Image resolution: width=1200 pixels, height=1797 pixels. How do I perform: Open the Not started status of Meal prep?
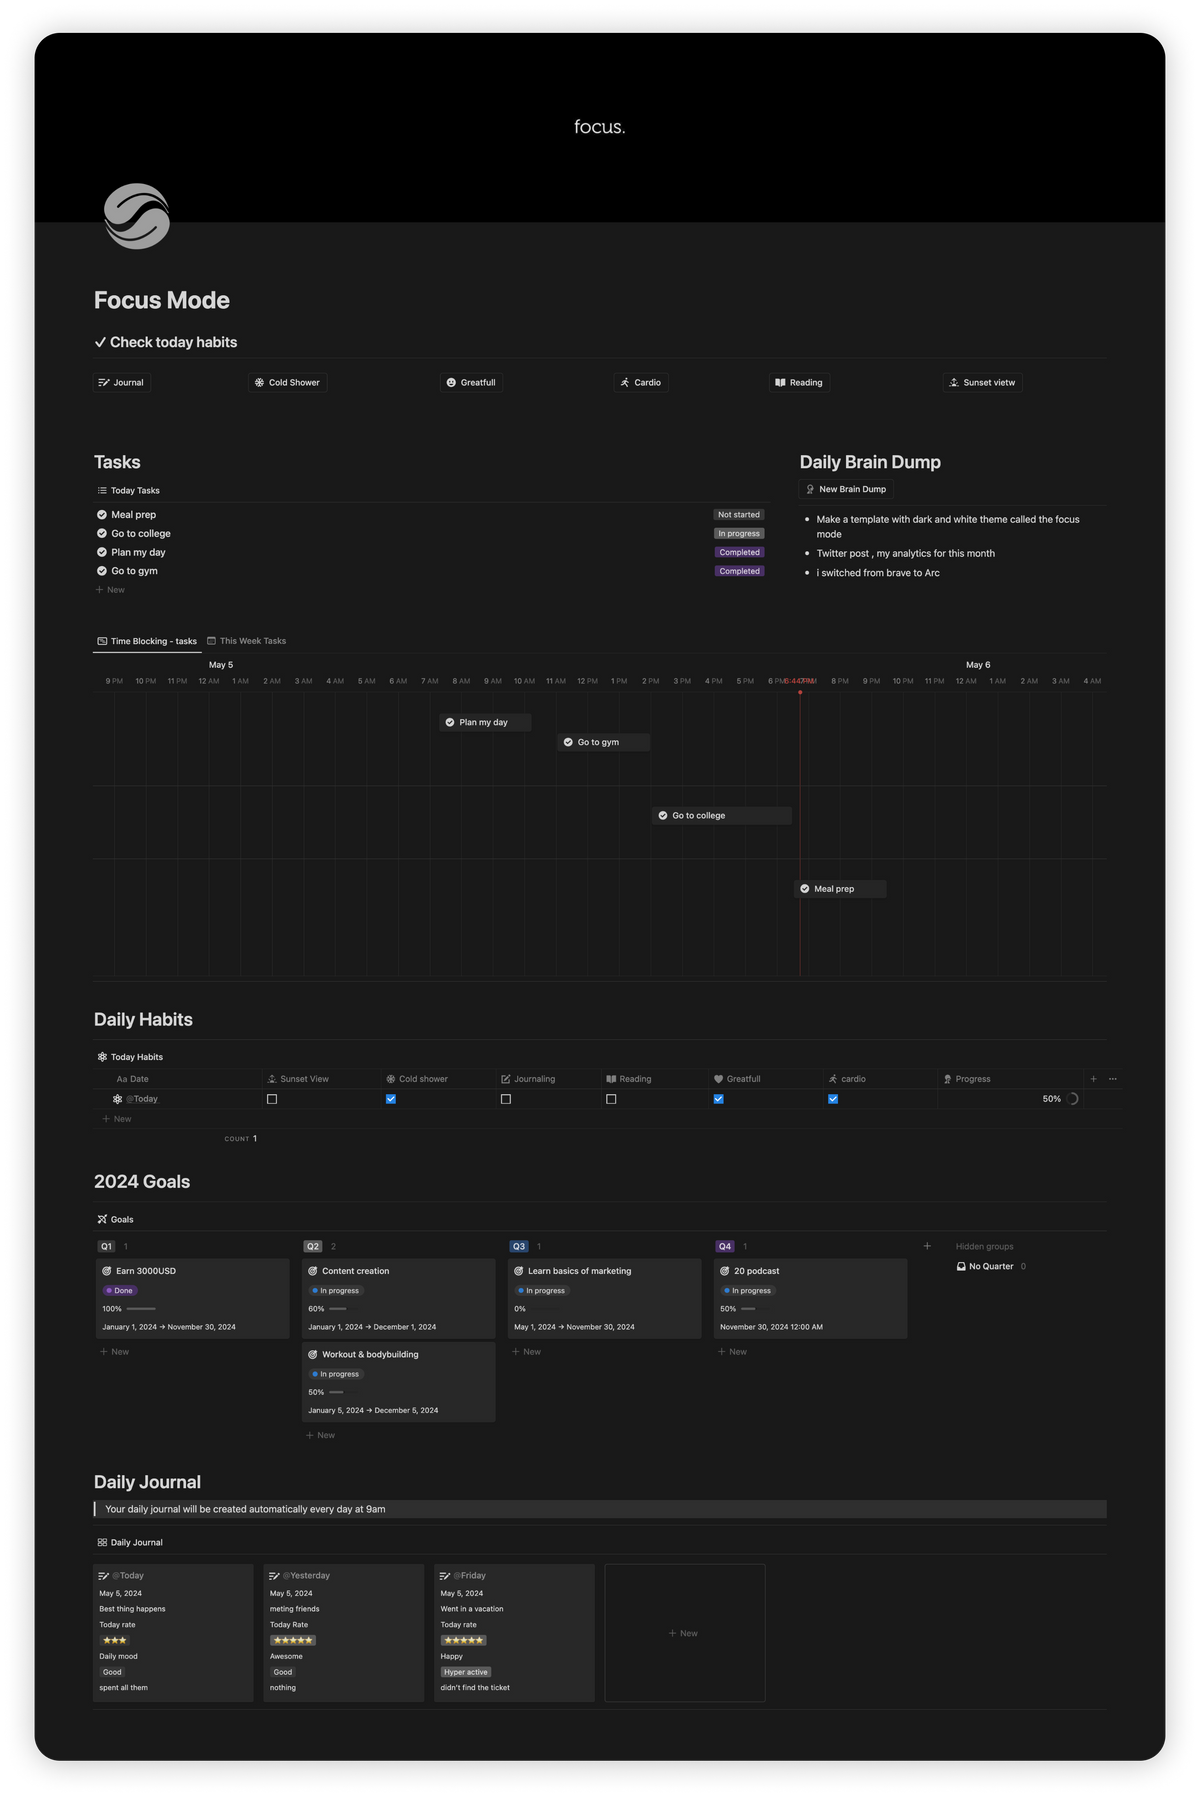[739, 515]
